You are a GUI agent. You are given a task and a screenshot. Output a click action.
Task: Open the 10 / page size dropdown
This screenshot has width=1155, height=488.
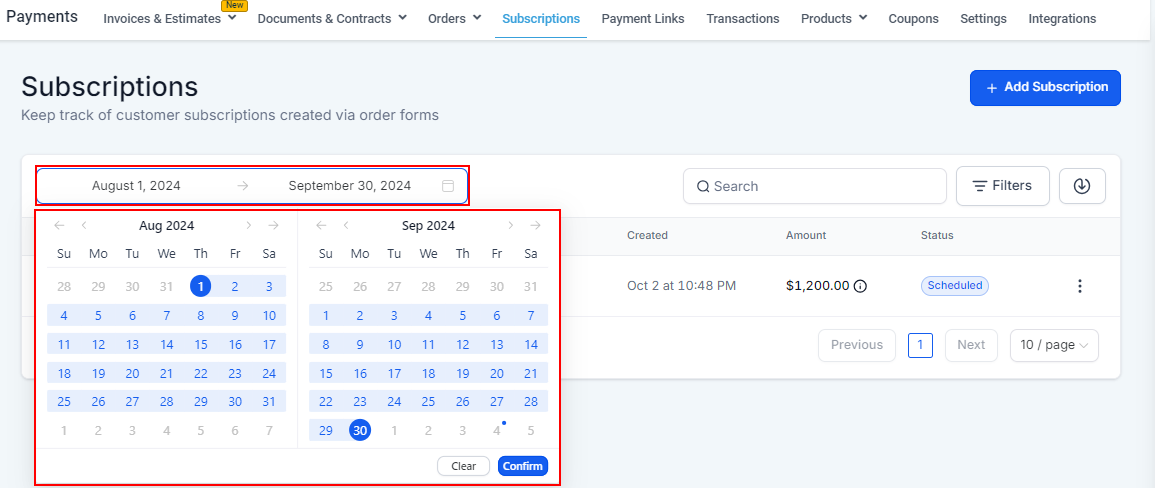[x=1054, y=345]
